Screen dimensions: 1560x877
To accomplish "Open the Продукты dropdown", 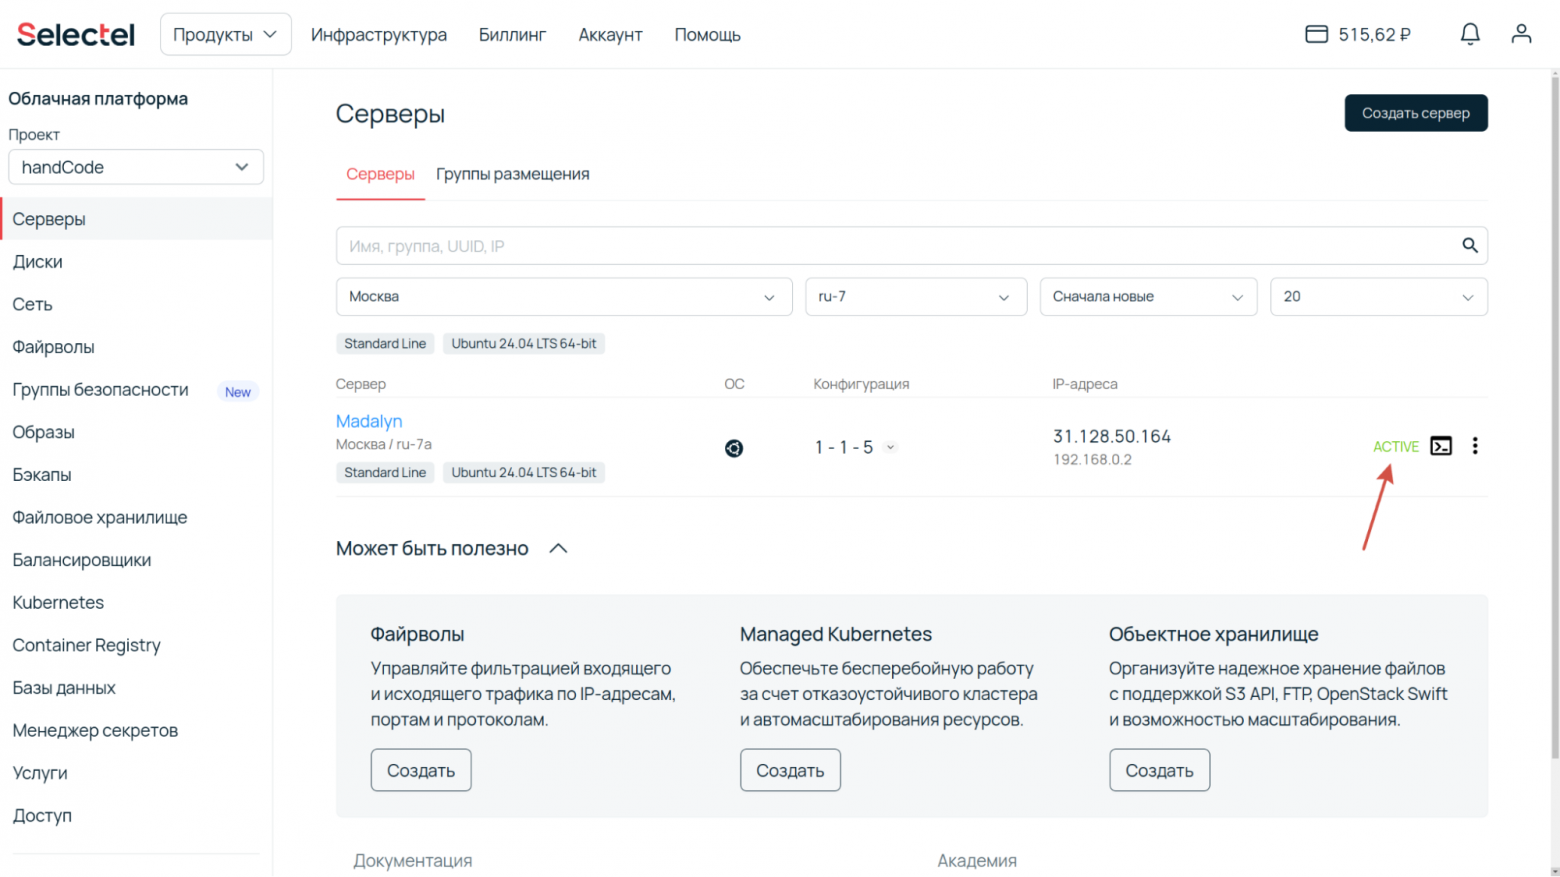I will point(225,35).
